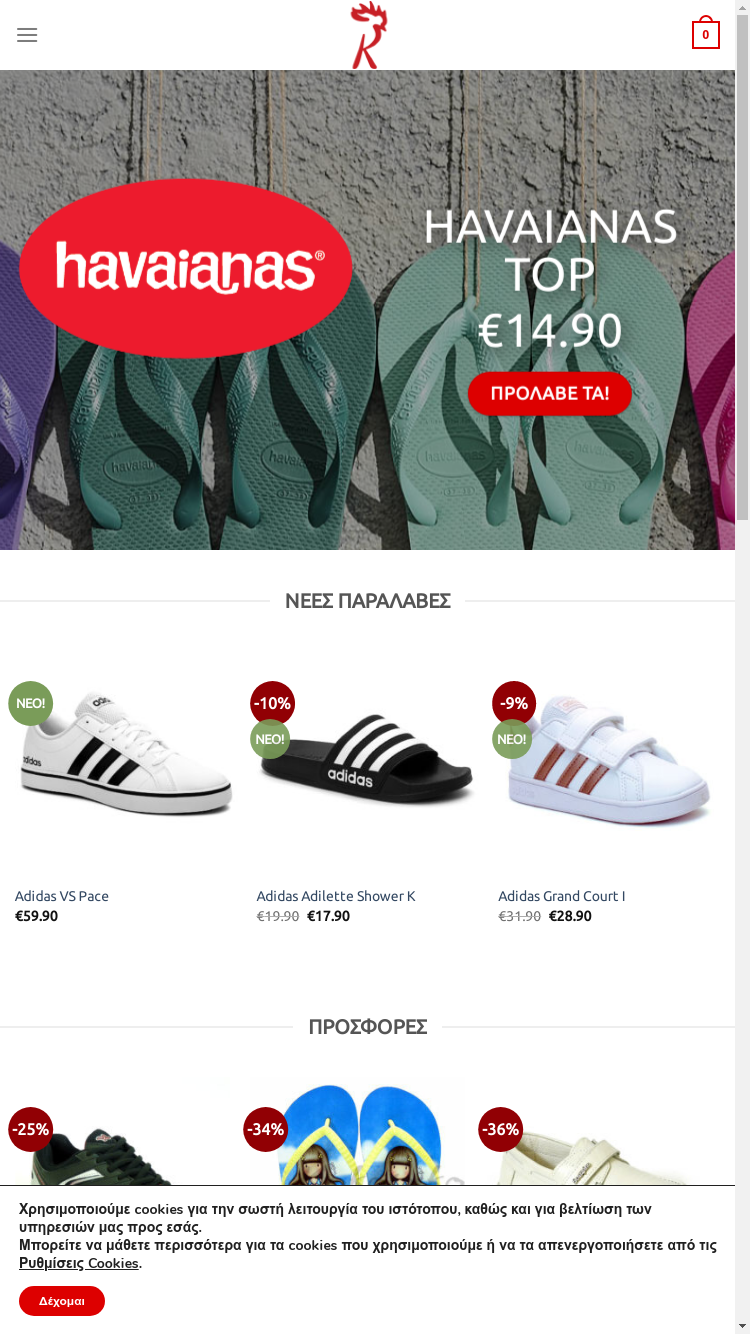Accept cookies with the Δέχομαι button
Viewport: 750px width, 1334px height.
[62, 1301]
